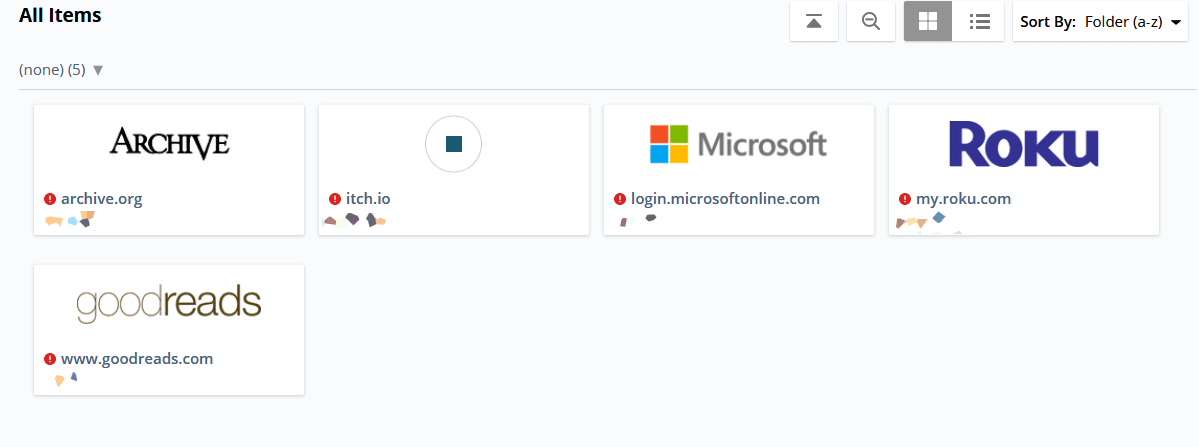This screenshot has width=1199, height=447.
Task: Open the archive.org item card logo
Action: coord(169,144)
